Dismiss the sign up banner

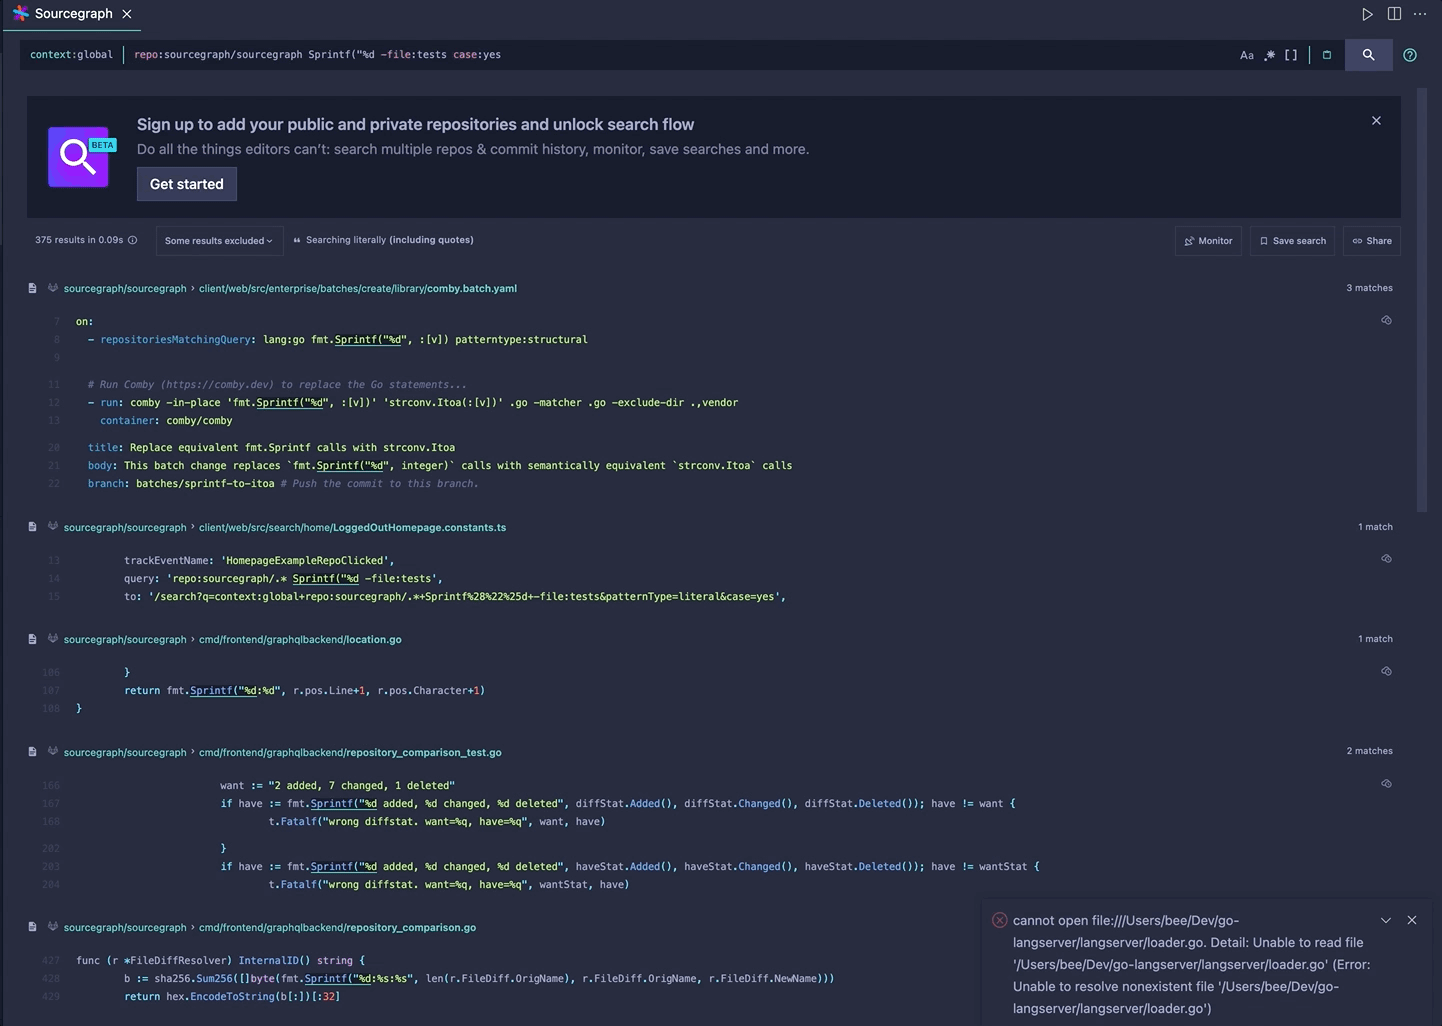point(1376,121)
